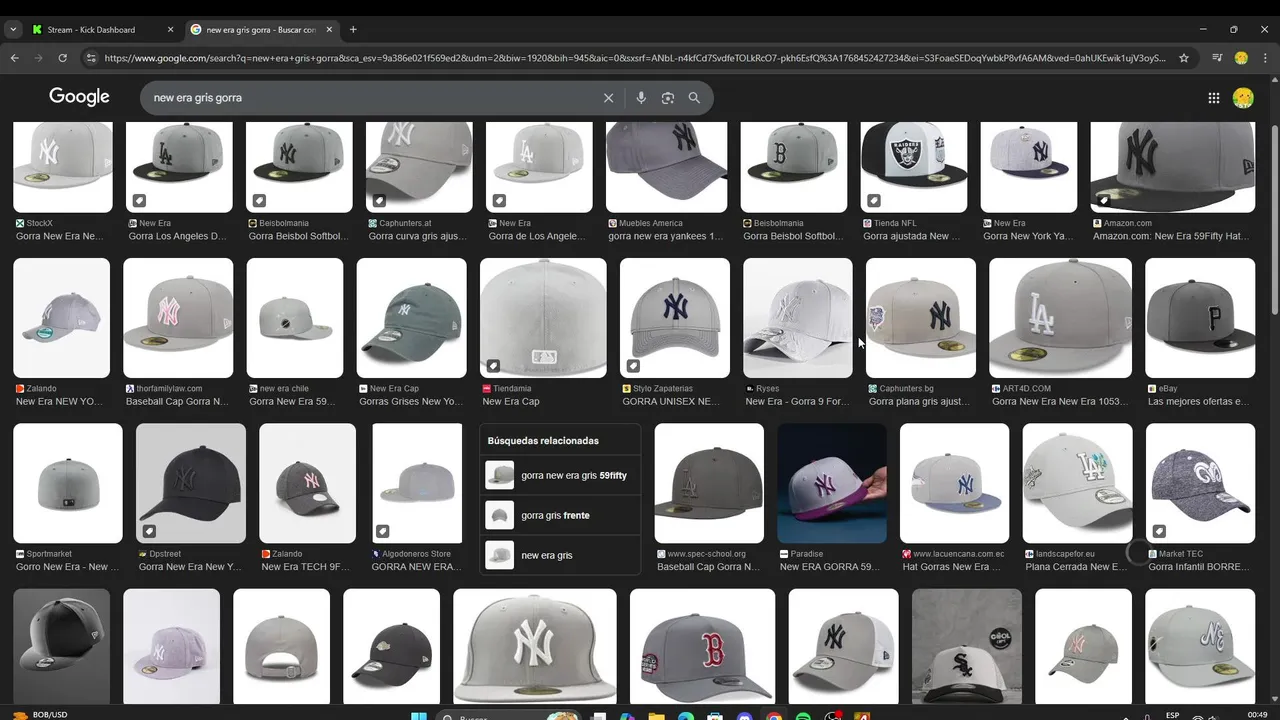Reload the current Google page
The width and height of the screenshot is (1280, 720).
[62, 58]
